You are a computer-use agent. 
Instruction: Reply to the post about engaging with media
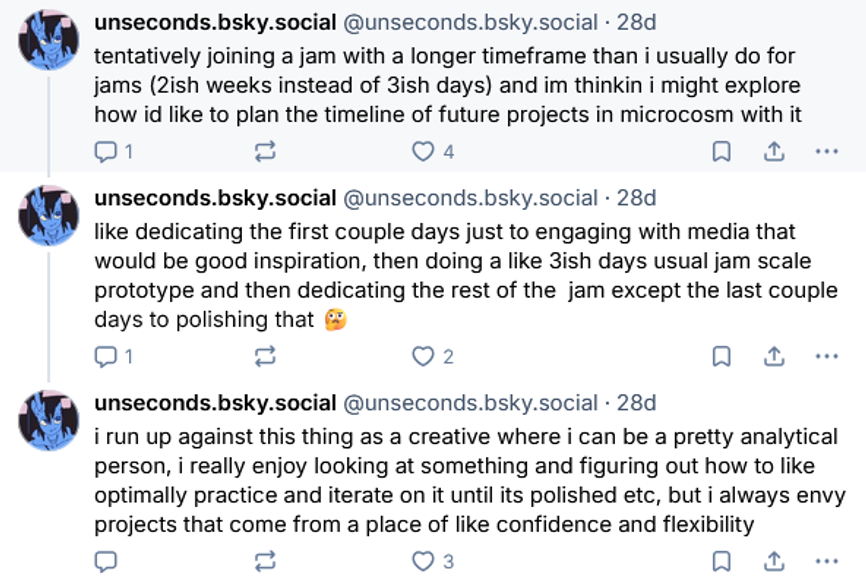pyautogui.click(x=105, y=356)
